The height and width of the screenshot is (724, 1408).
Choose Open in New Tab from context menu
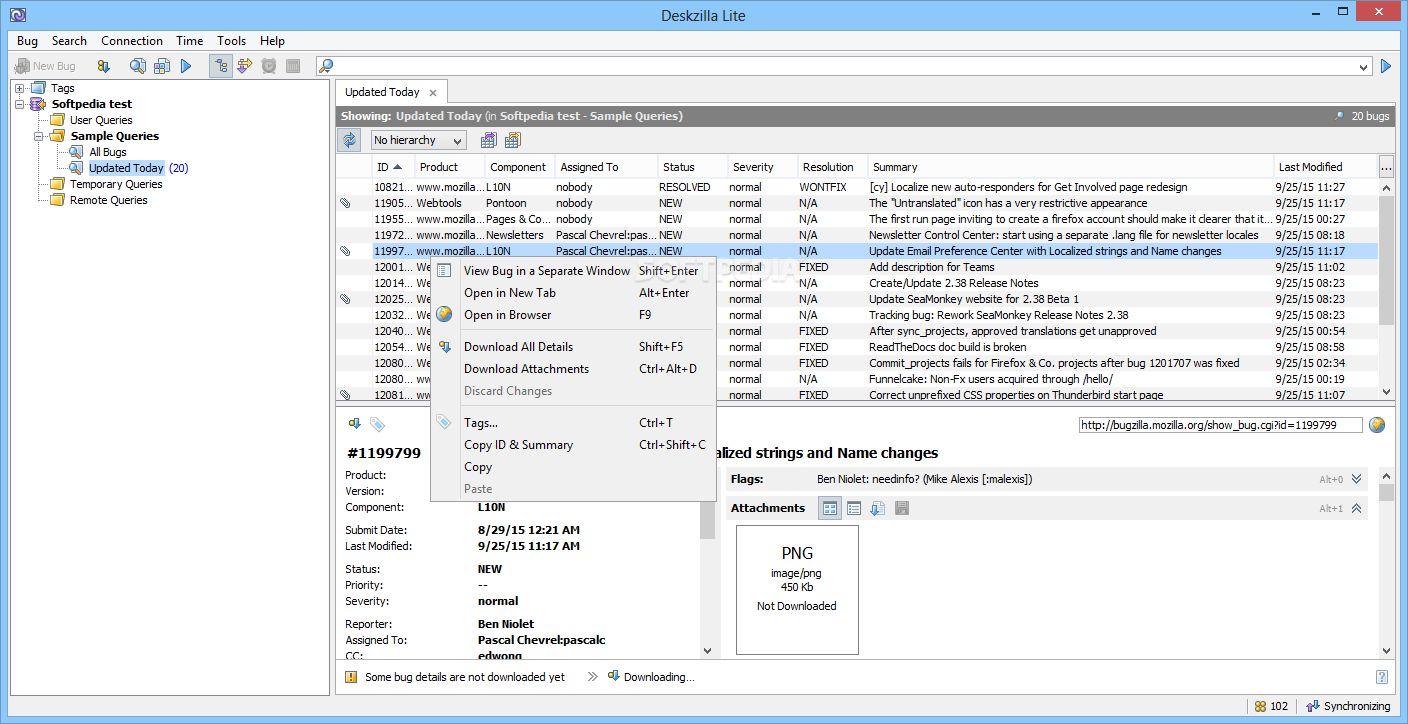tap(509, 293)
